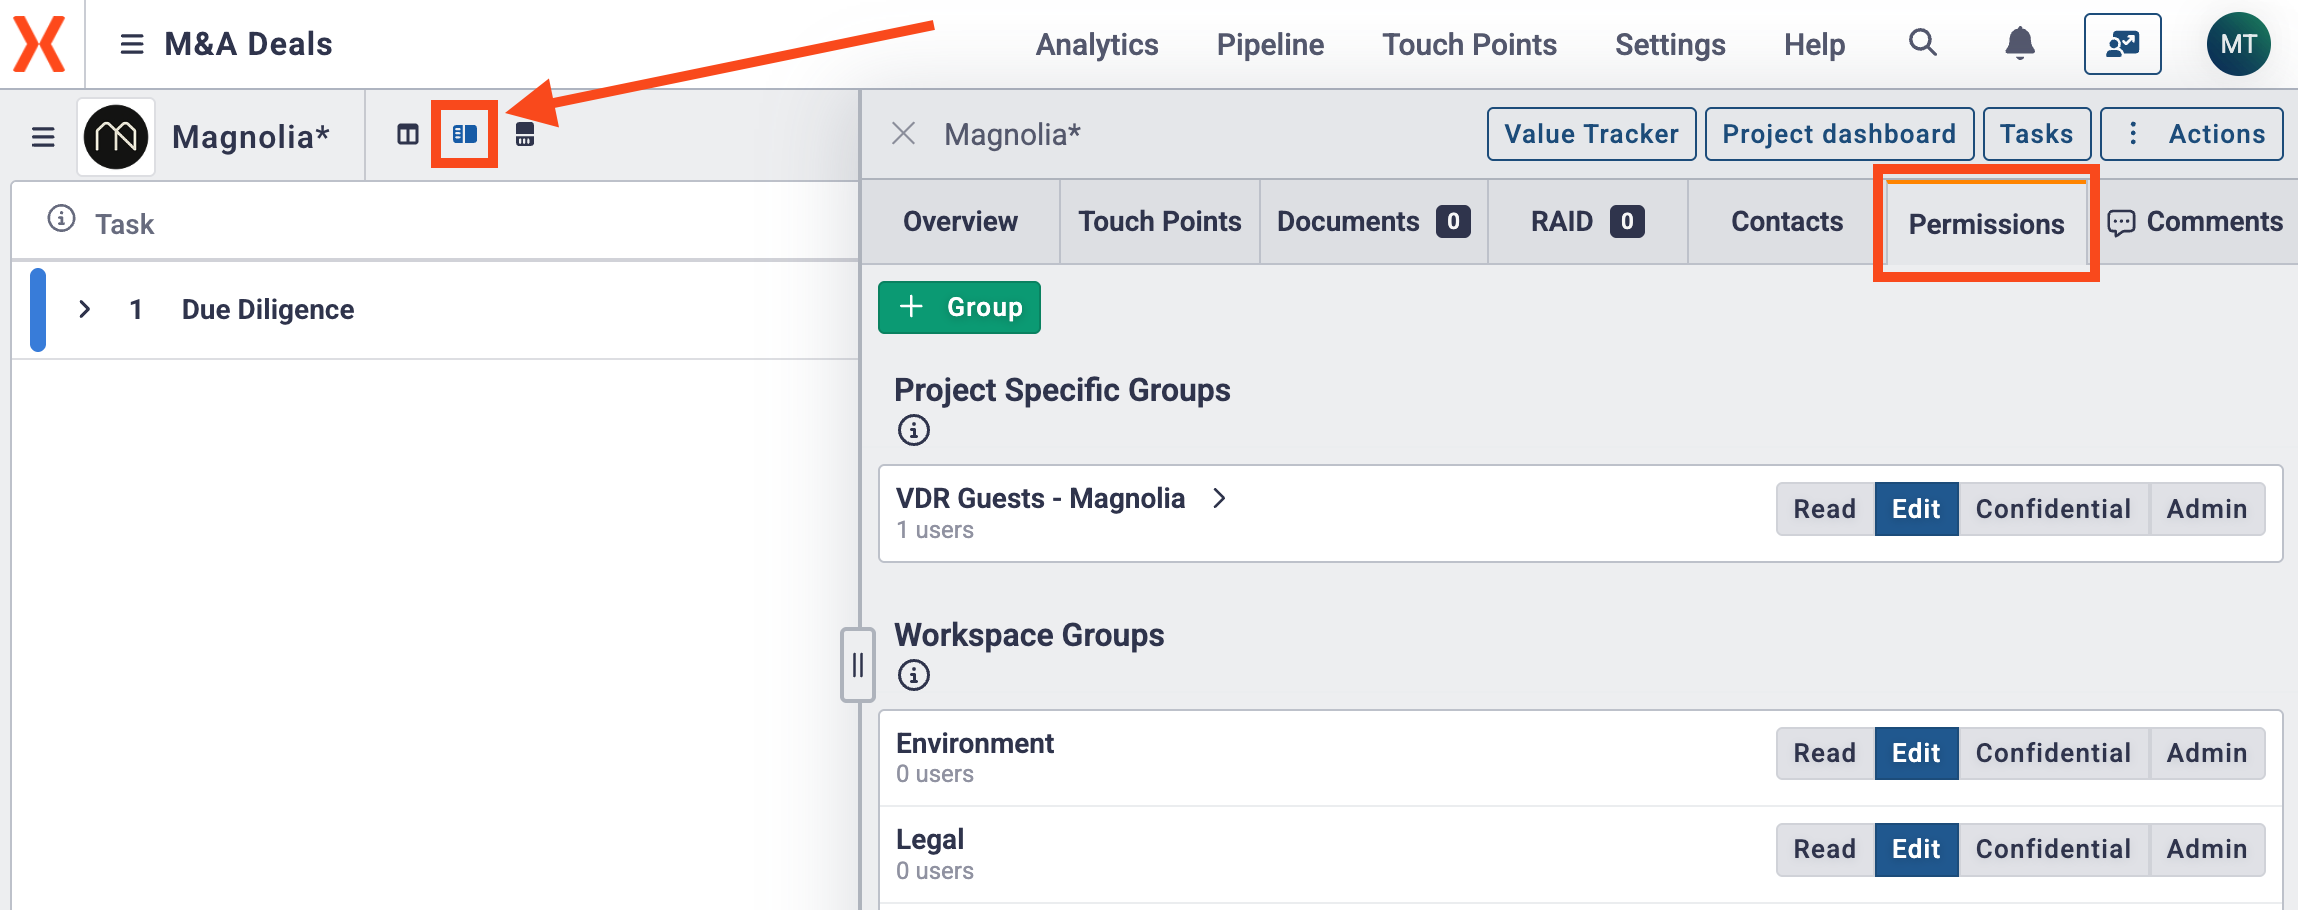Open the Touch Points panel tab

click(1160, 222)
